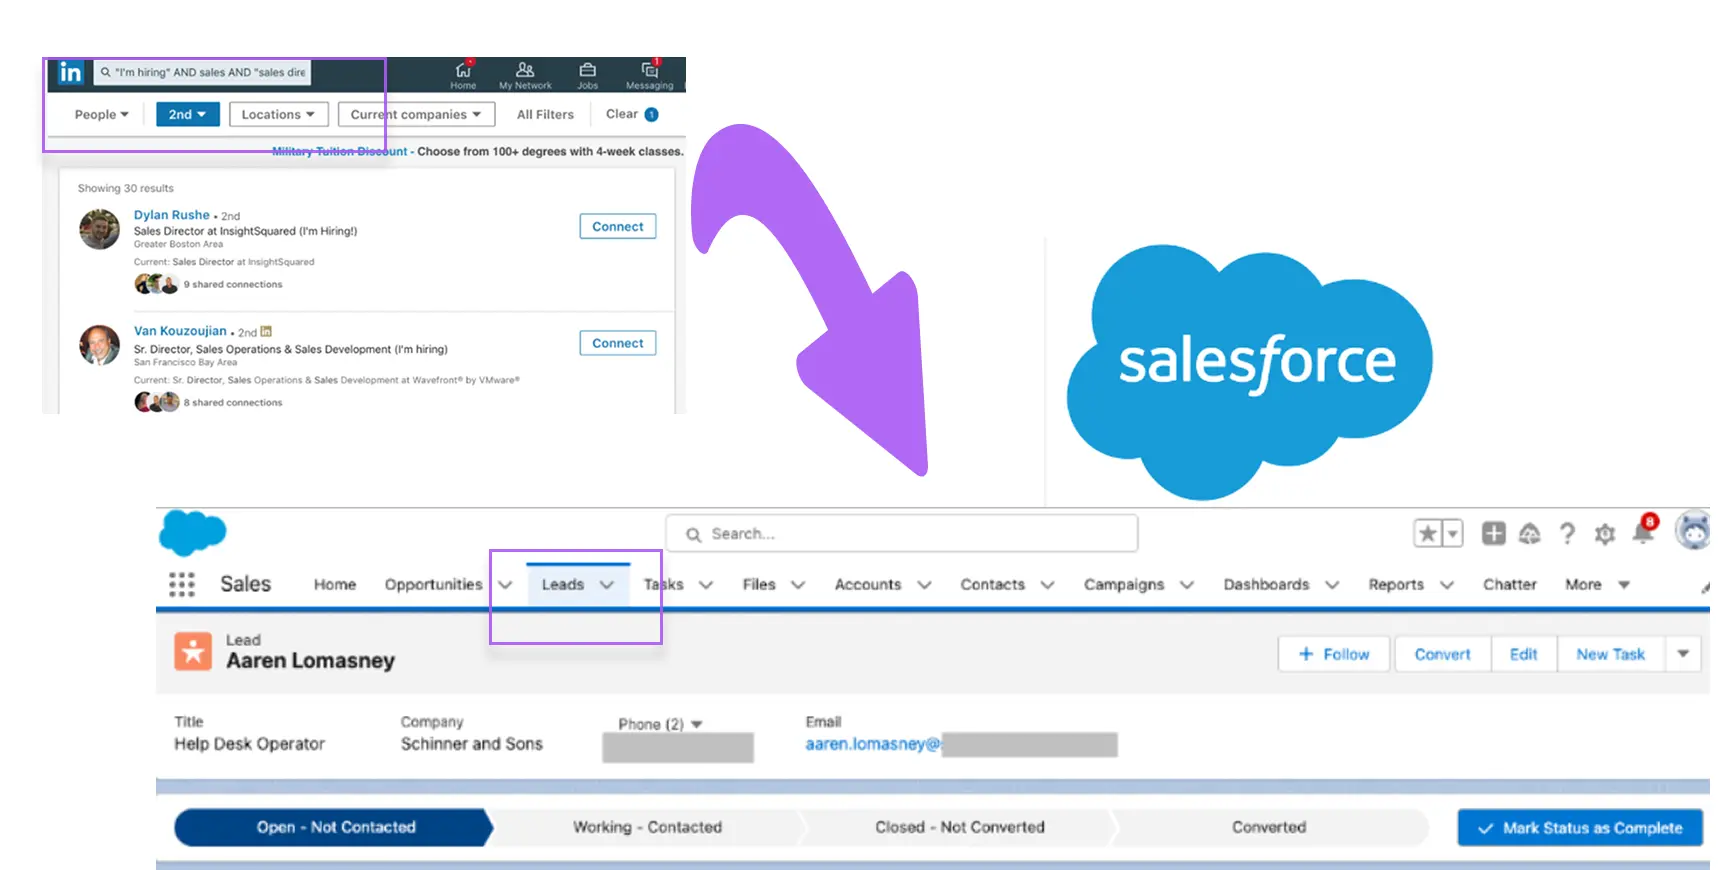Open the Opportunities tab
Image resolution: width=1731 pixels, height=870 pixels.
(434, 585)
